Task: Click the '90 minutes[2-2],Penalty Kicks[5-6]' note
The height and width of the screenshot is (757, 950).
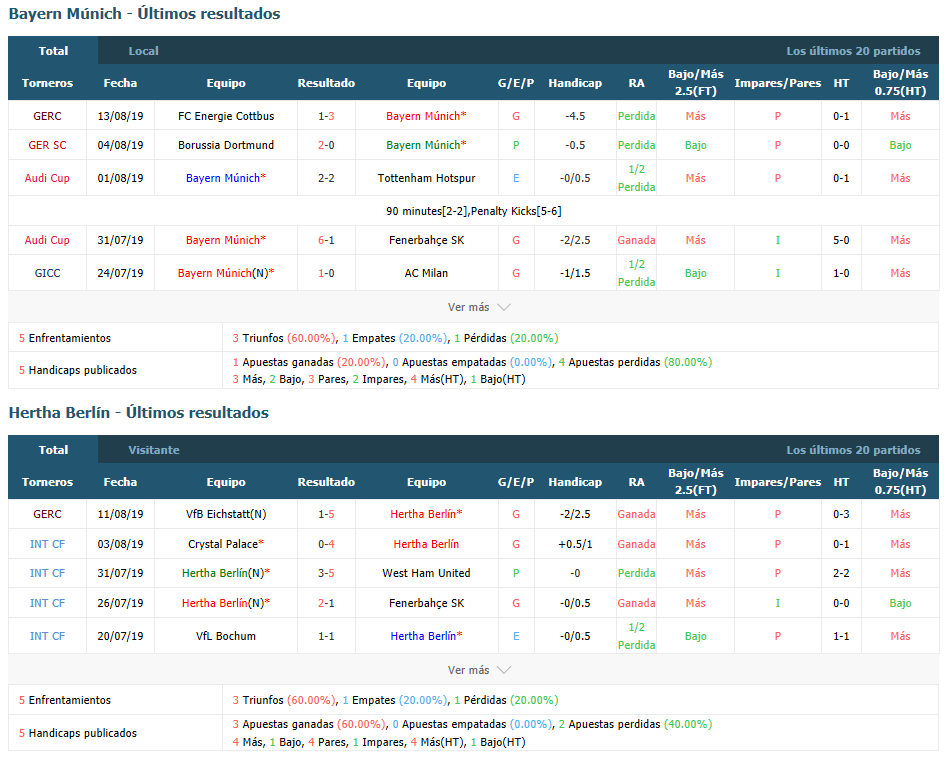Action: point(474,211)
